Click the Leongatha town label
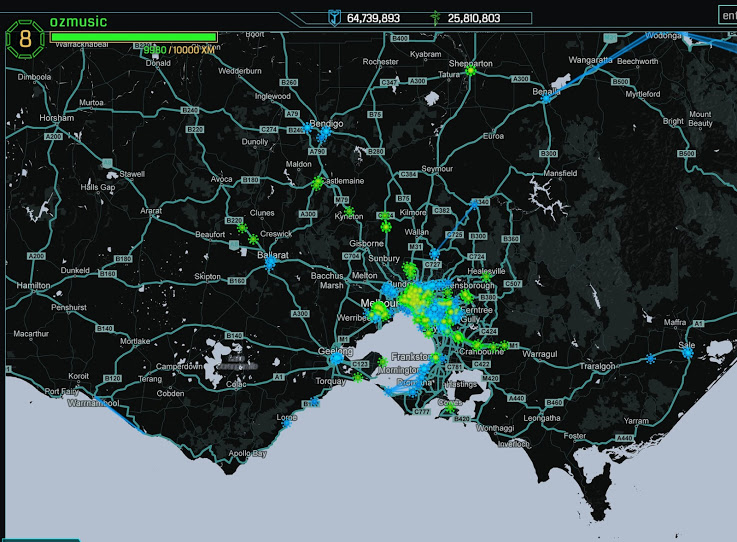Viewport: 737px width, 542px height. pyautogui.click(x=542, y=418)
